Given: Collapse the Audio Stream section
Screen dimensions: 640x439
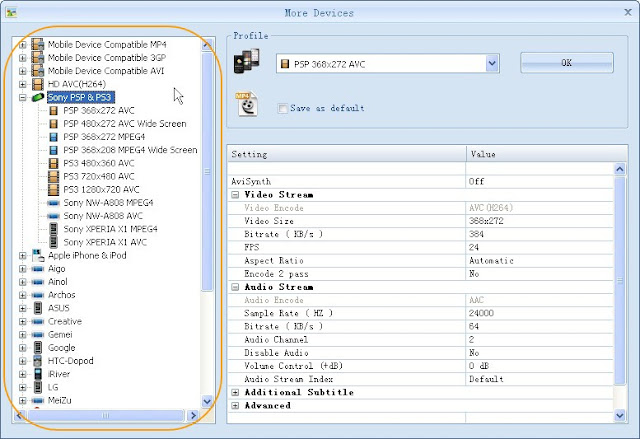Looking at the screenshot, I should click(235, 287).
